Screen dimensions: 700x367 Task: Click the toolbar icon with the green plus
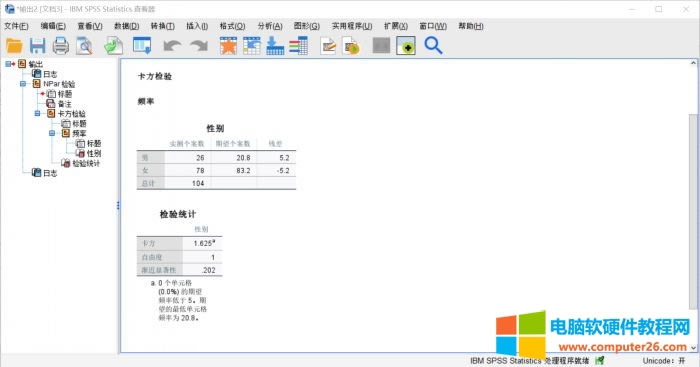(x=406, y=46)
